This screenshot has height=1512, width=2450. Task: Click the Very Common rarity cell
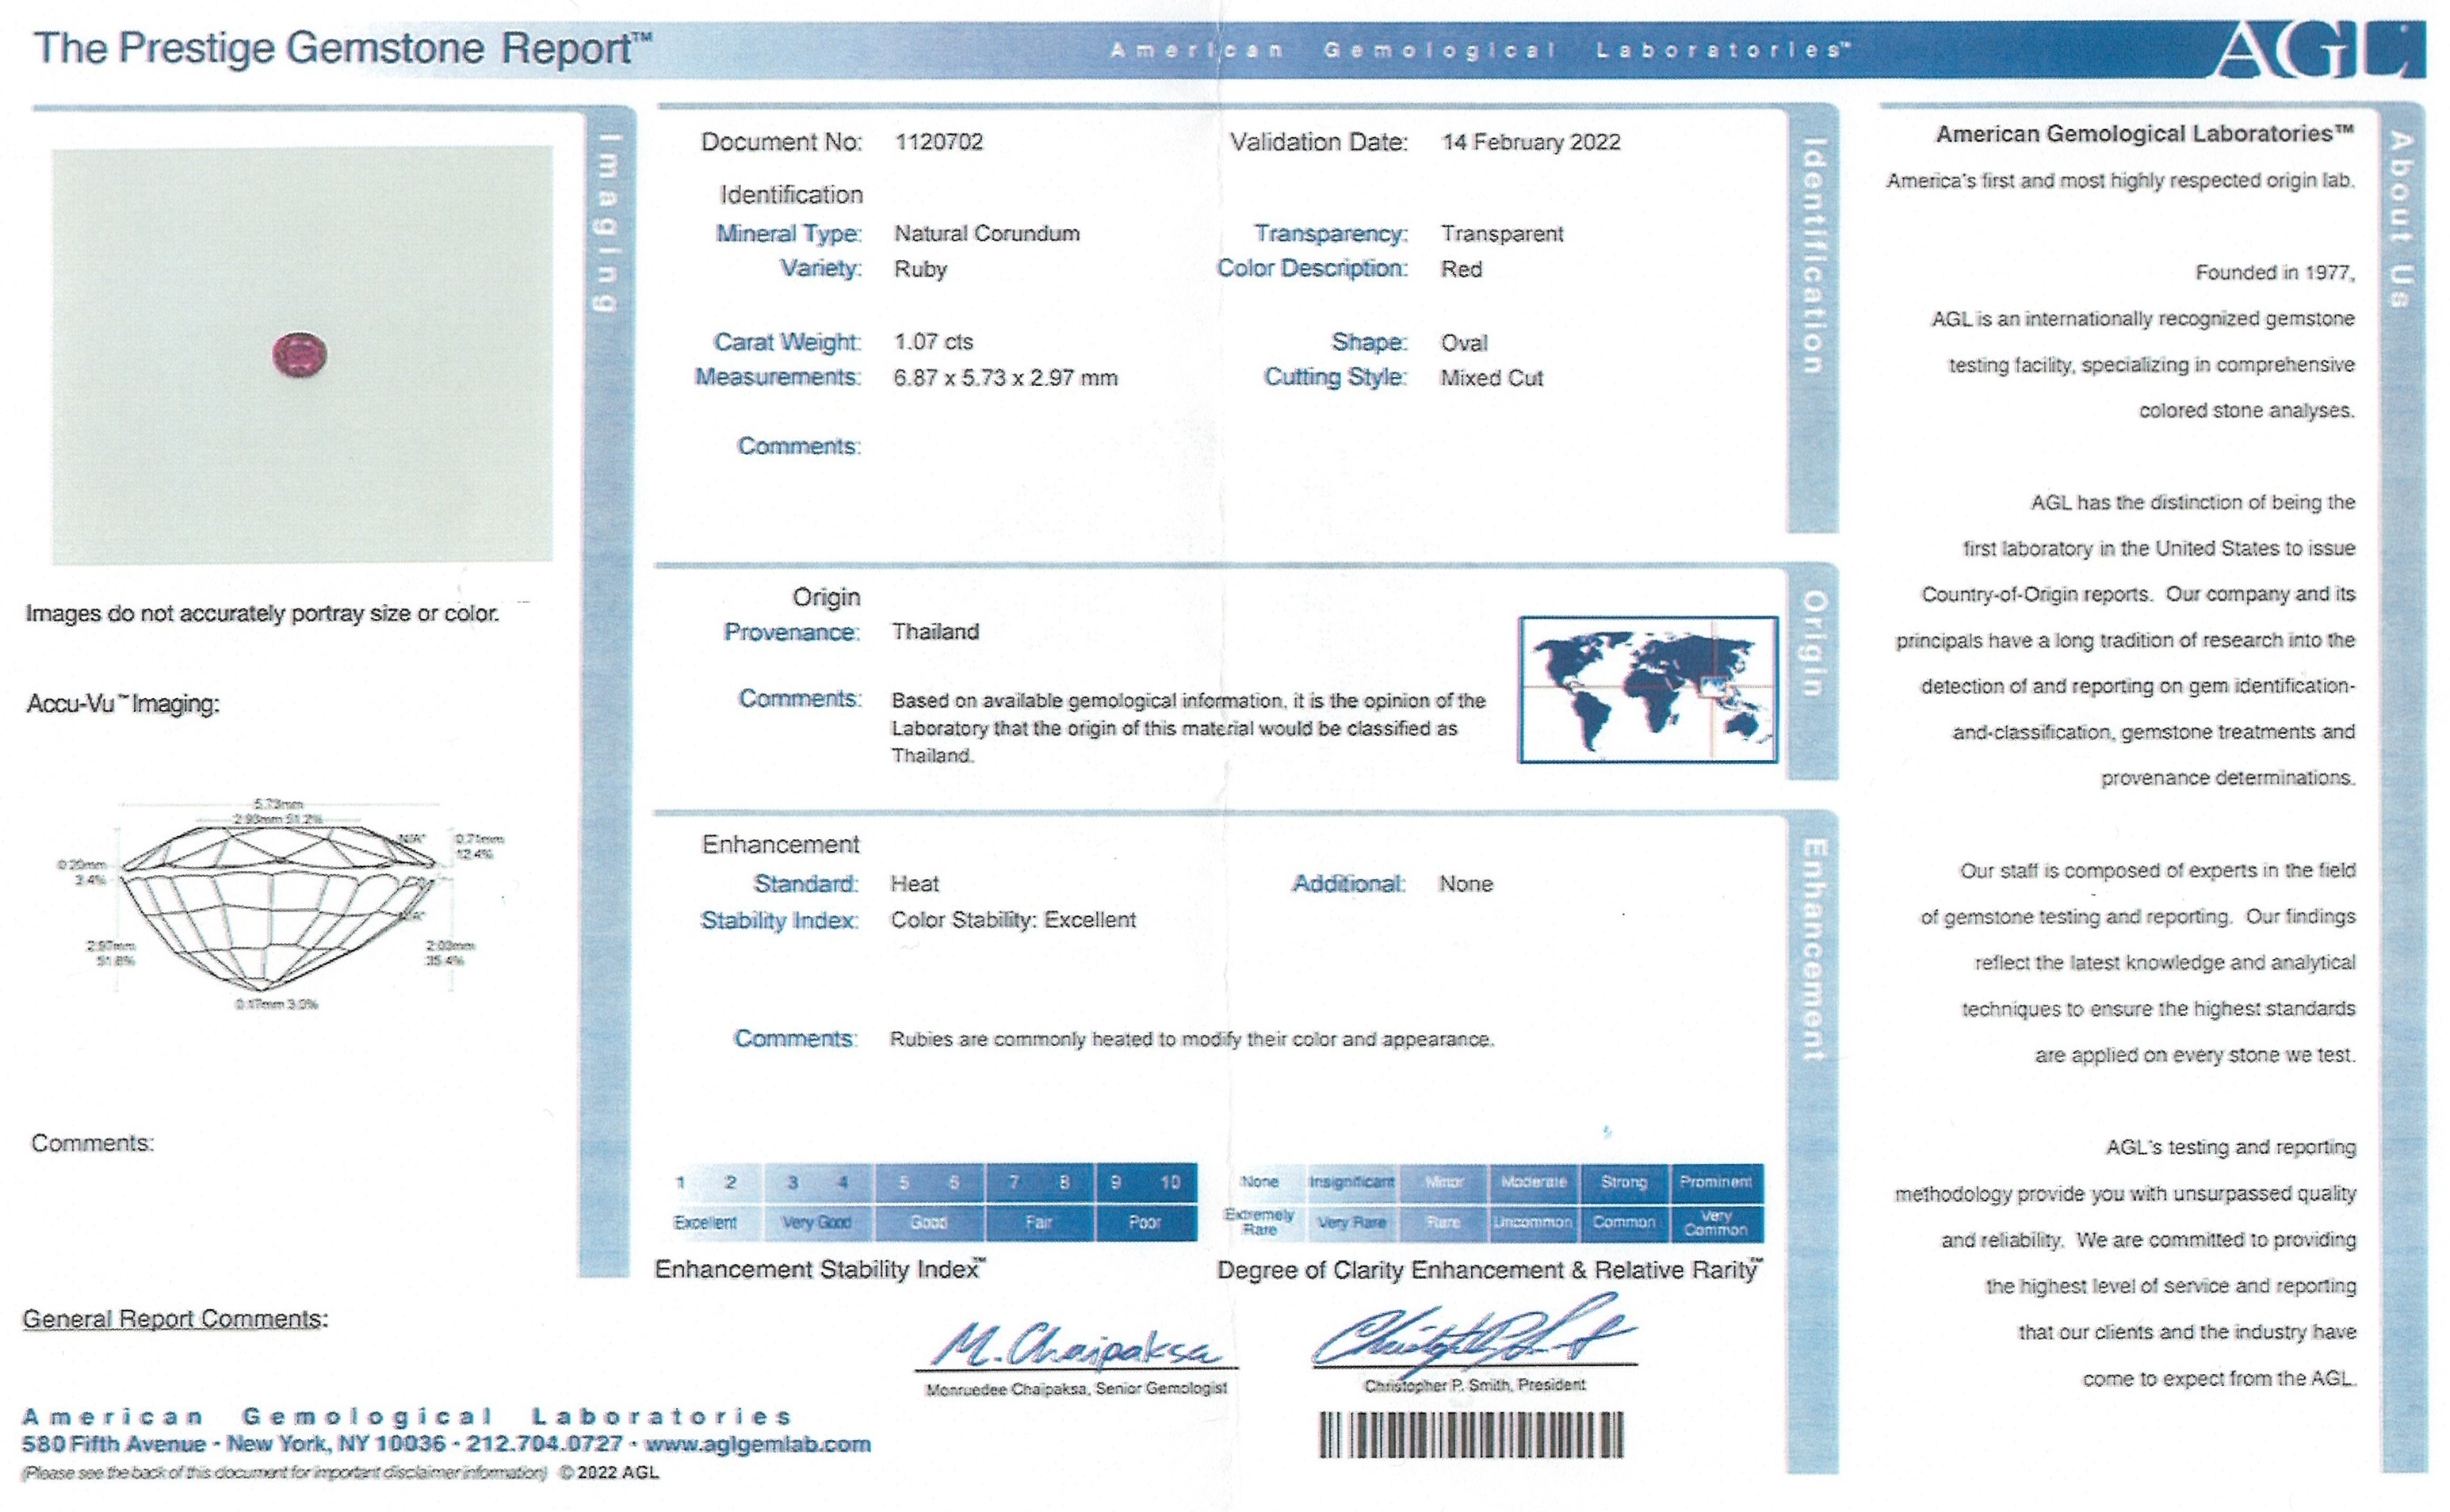(1715, 1223)
